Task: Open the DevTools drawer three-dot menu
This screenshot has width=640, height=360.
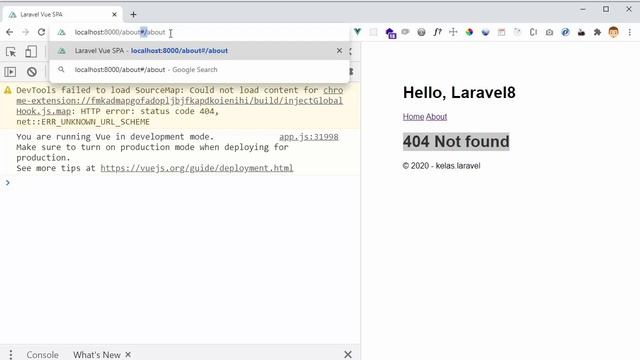Action: tap(11, 354)
